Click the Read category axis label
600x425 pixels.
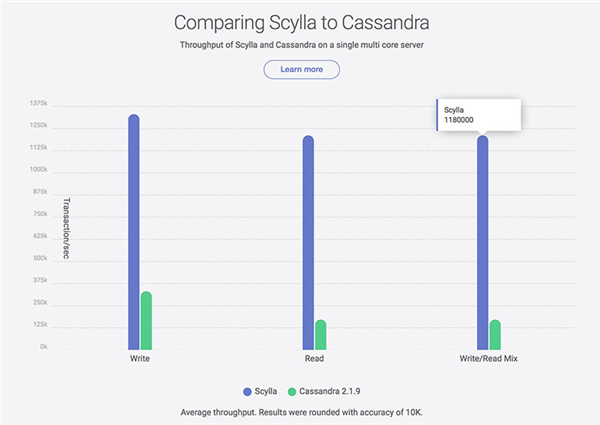coord(314,357)
